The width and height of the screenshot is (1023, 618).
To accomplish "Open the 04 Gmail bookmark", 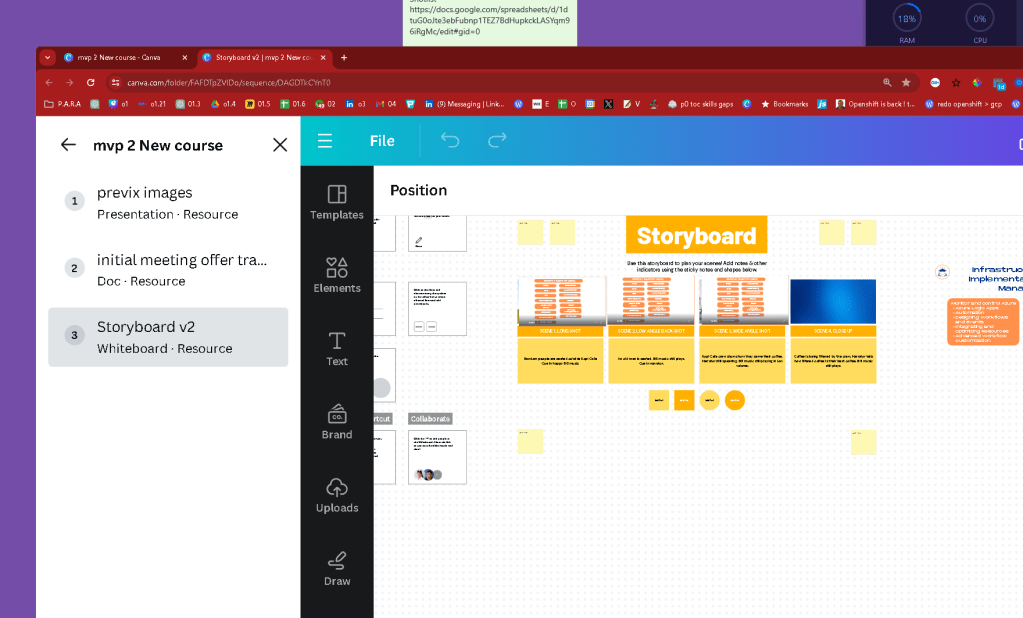I will [386, 104].
